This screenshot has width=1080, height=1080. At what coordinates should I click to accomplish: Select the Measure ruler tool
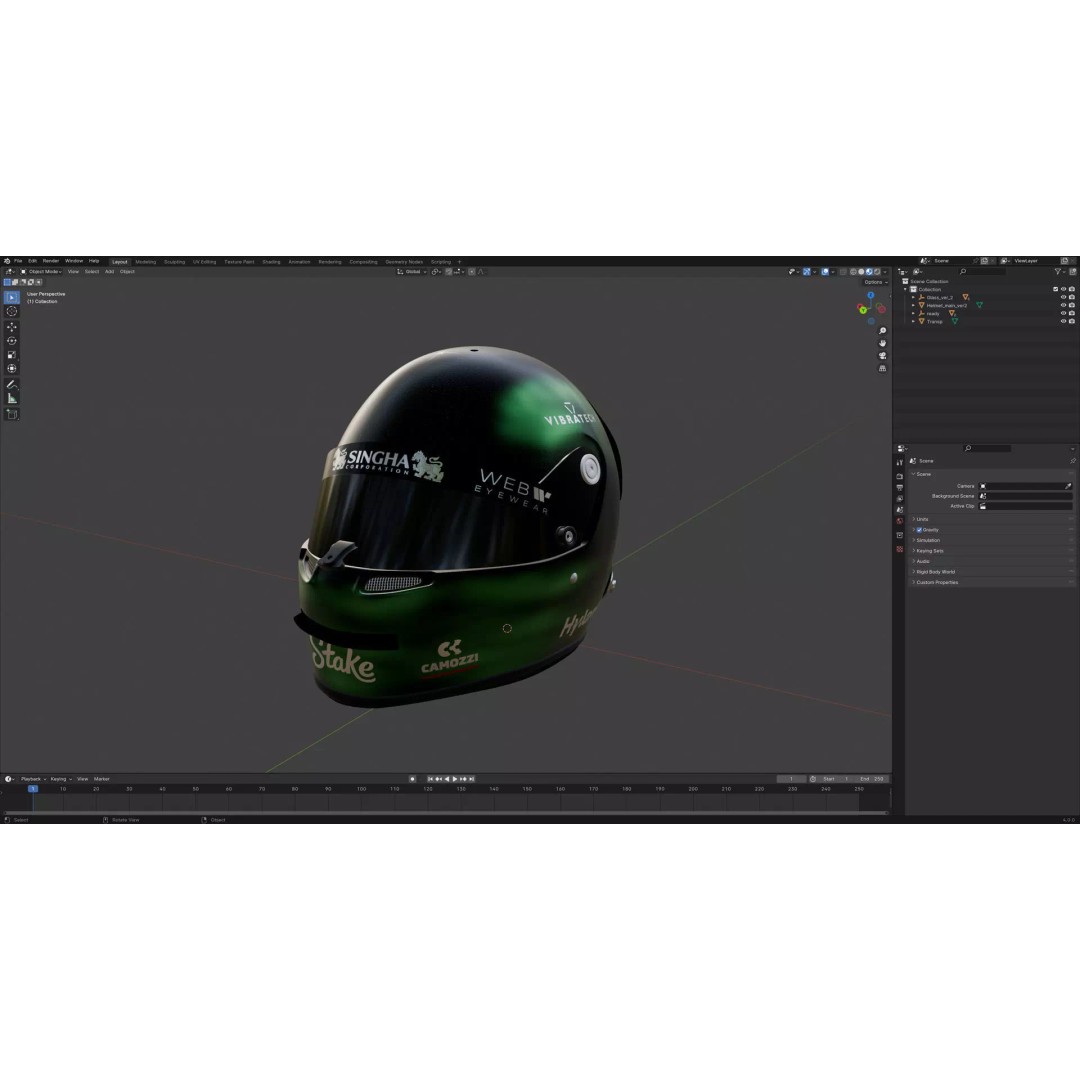point(12,398)
